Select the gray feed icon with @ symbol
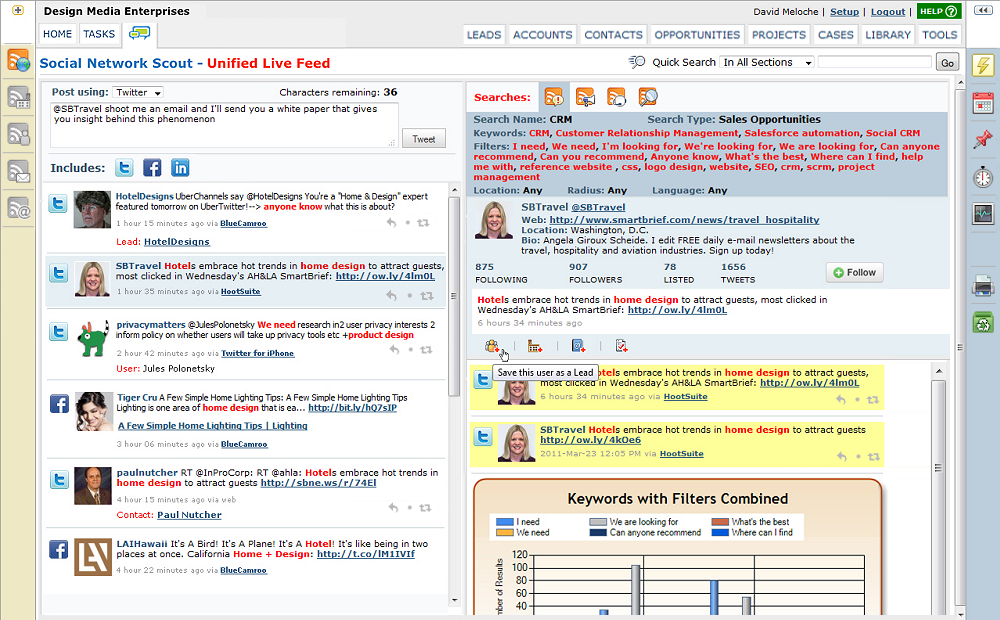1000x620 pixels. [18, 208]
